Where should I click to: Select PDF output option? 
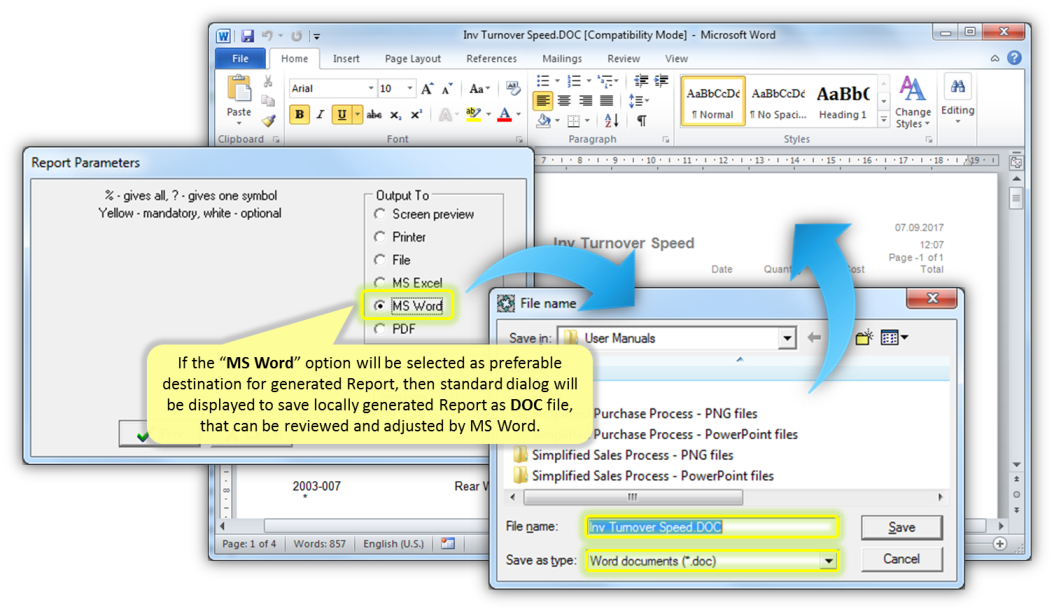(x=380, y=329)
